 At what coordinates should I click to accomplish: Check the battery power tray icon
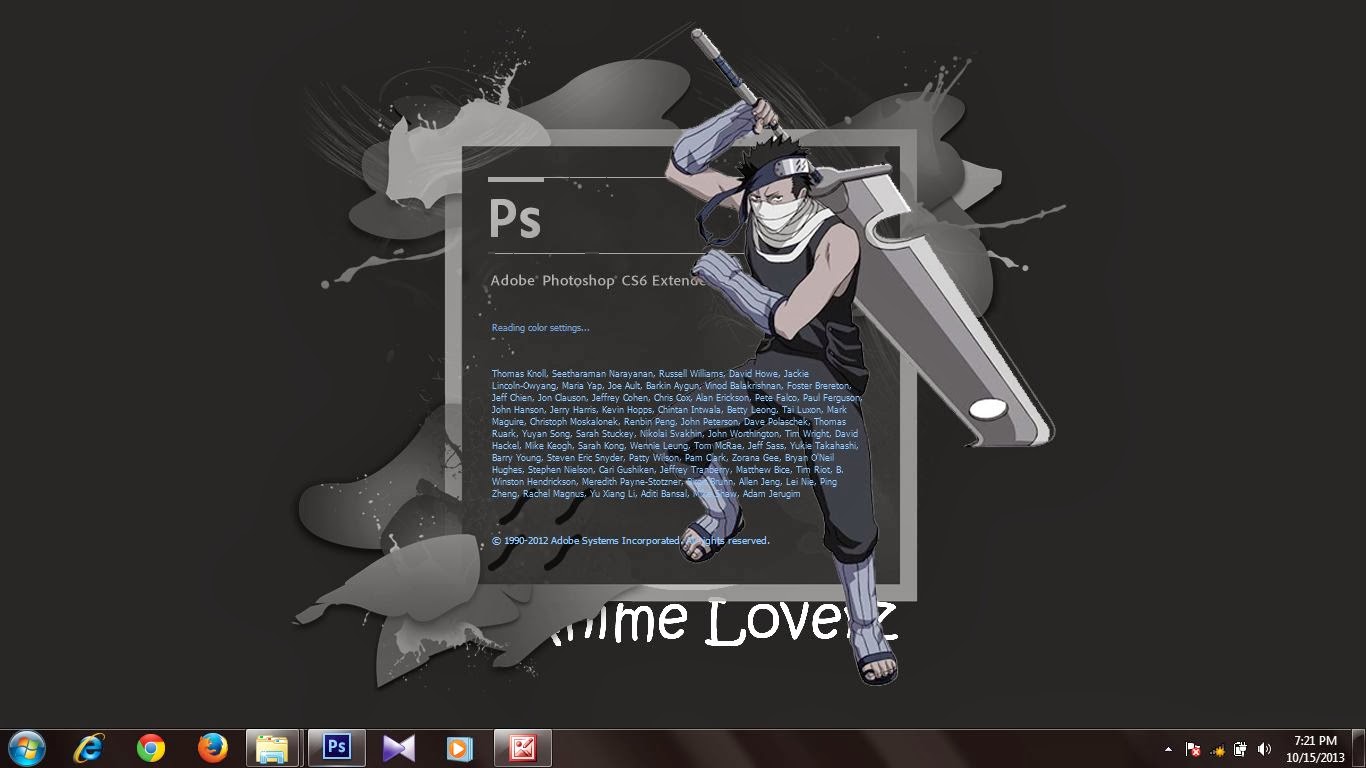pyautogui.click(x=1240, y=749)
